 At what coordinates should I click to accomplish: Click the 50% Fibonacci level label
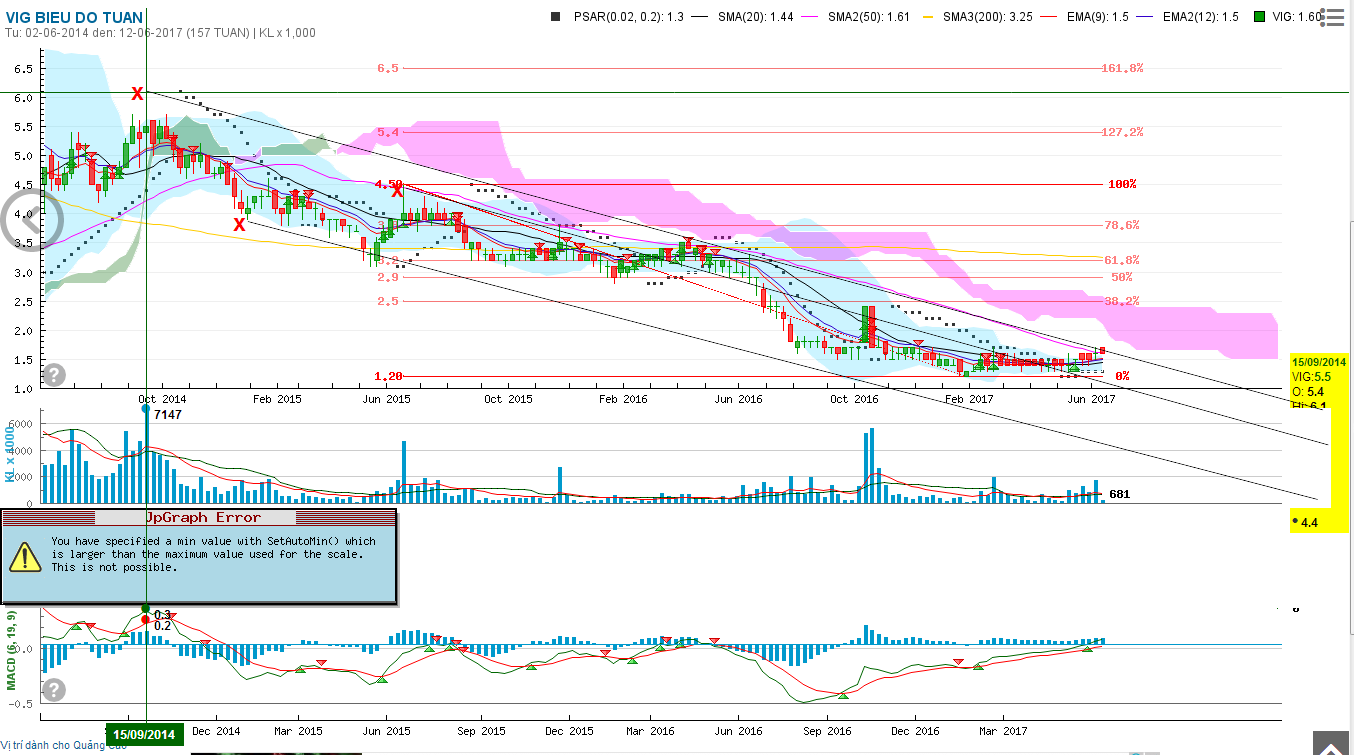pyautogui.click(x=1121, y=277)
